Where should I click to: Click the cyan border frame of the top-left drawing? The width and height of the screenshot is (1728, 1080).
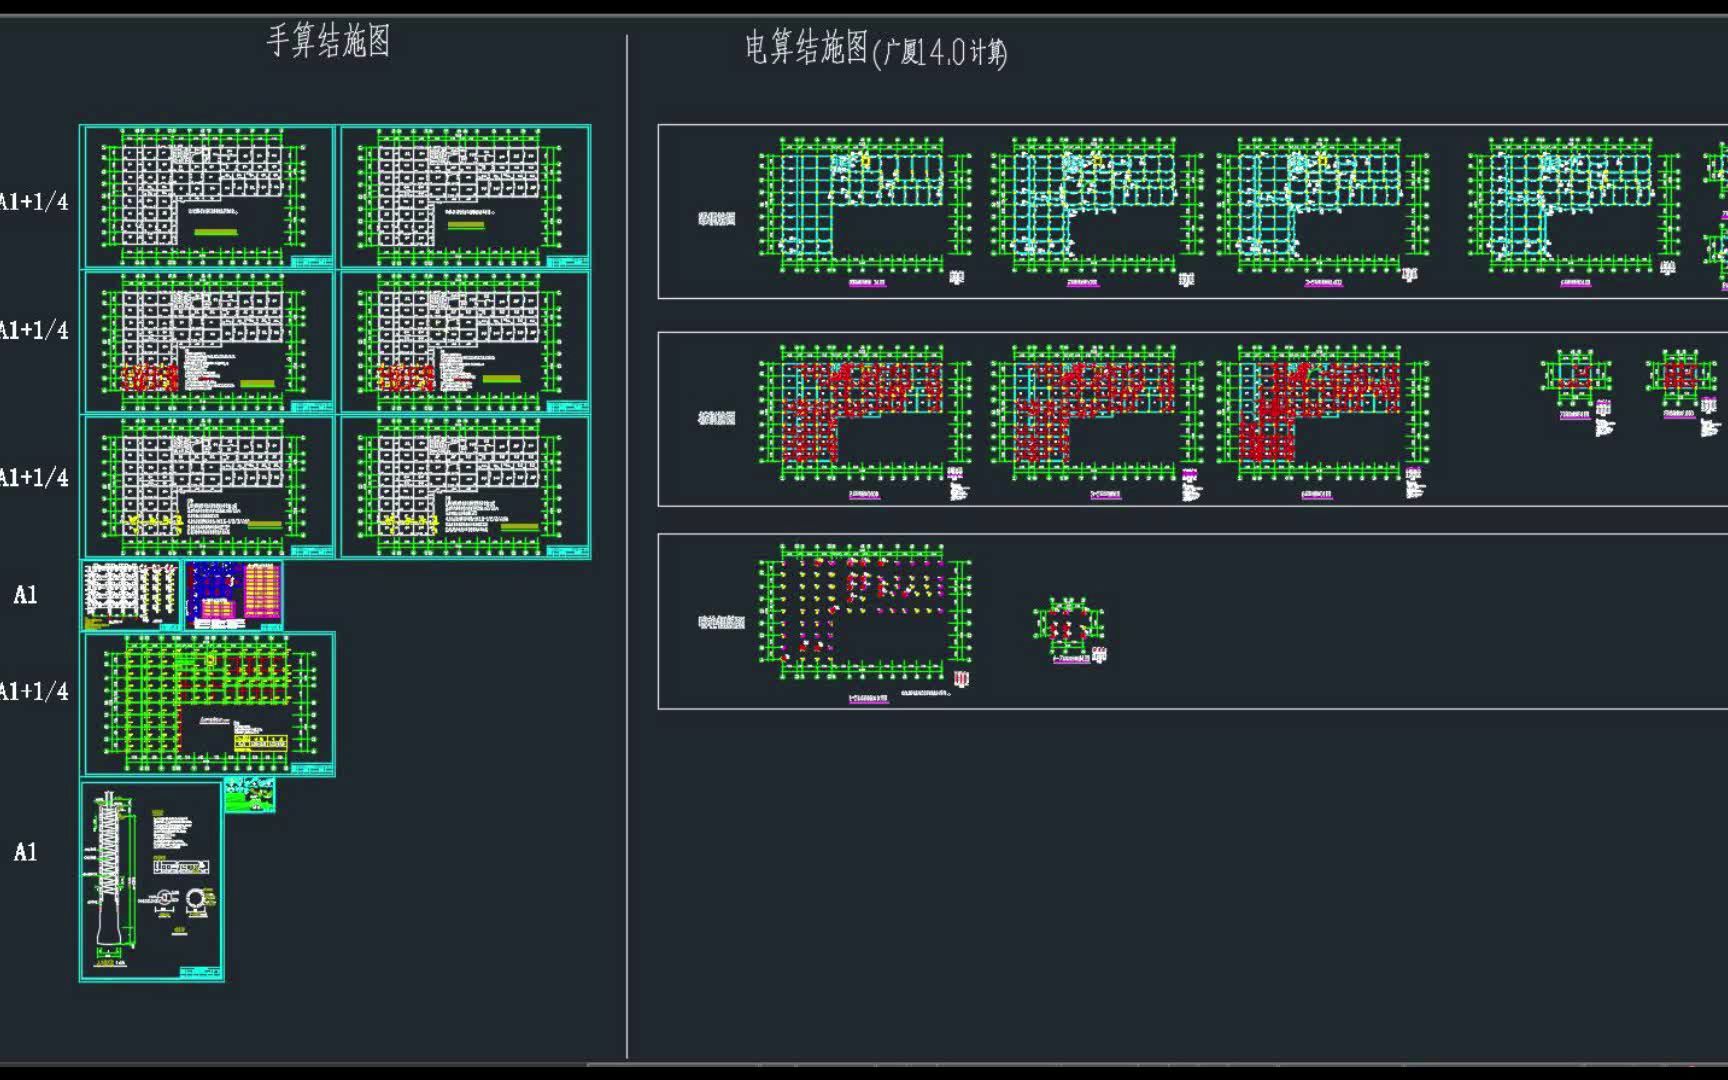point(82,200)
